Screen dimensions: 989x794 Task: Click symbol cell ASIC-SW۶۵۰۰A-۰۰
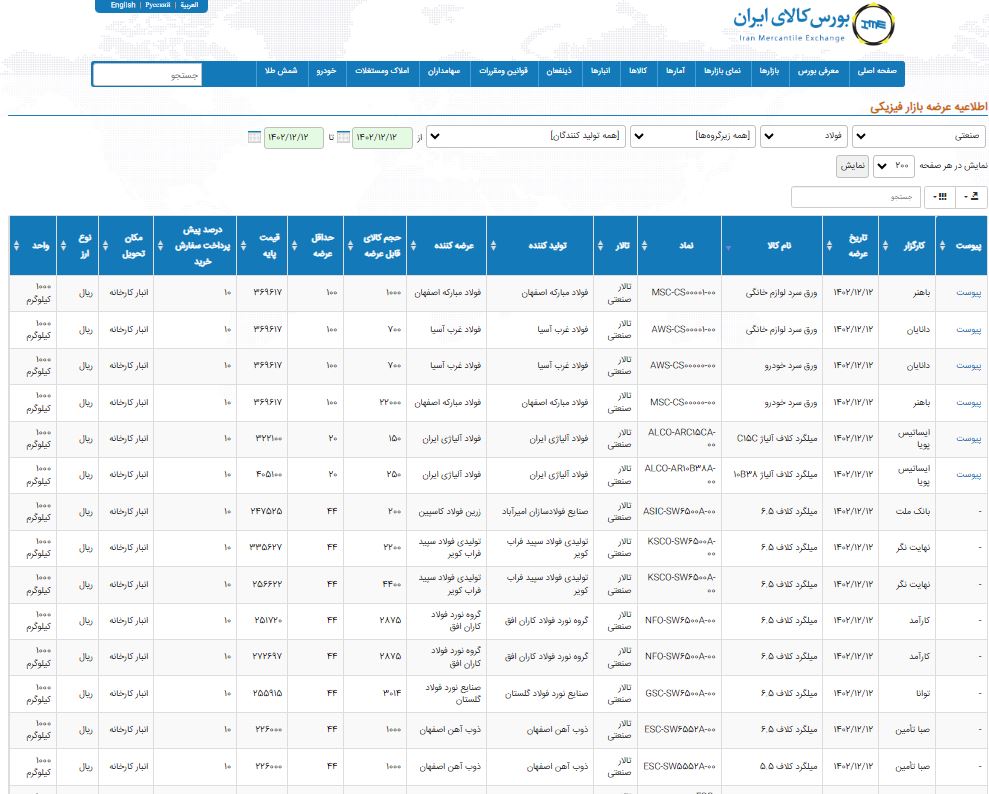[x=679, y=511]
